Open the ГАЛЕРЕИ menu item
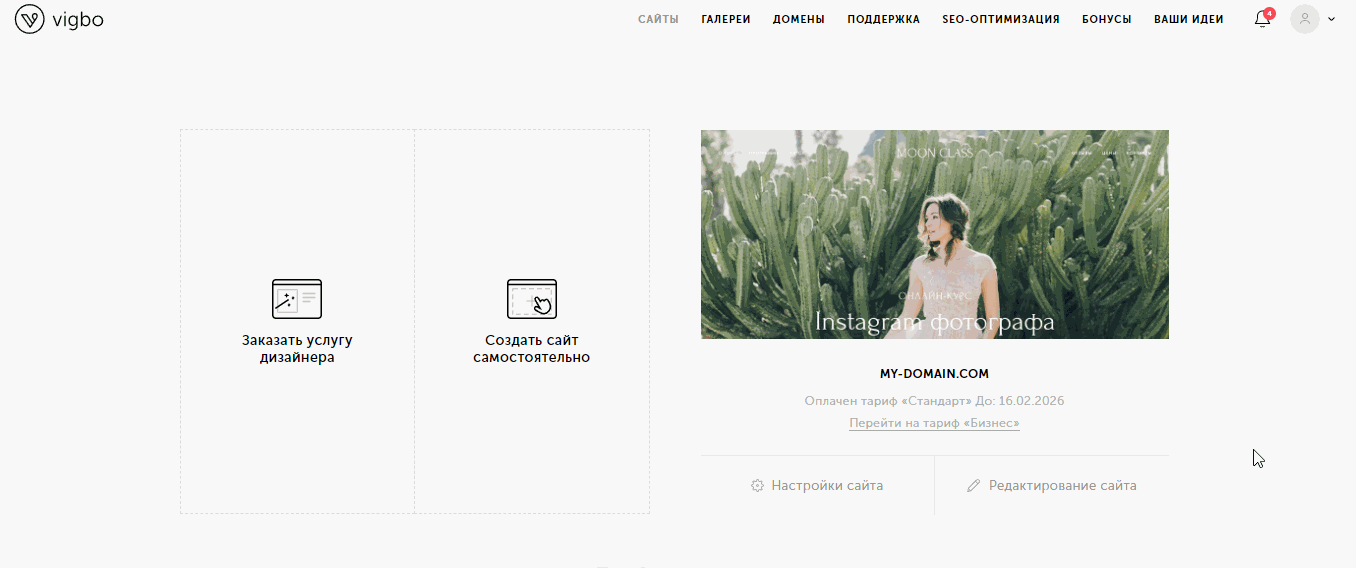Screen dimensions: 1356x568 coord(726,19)
